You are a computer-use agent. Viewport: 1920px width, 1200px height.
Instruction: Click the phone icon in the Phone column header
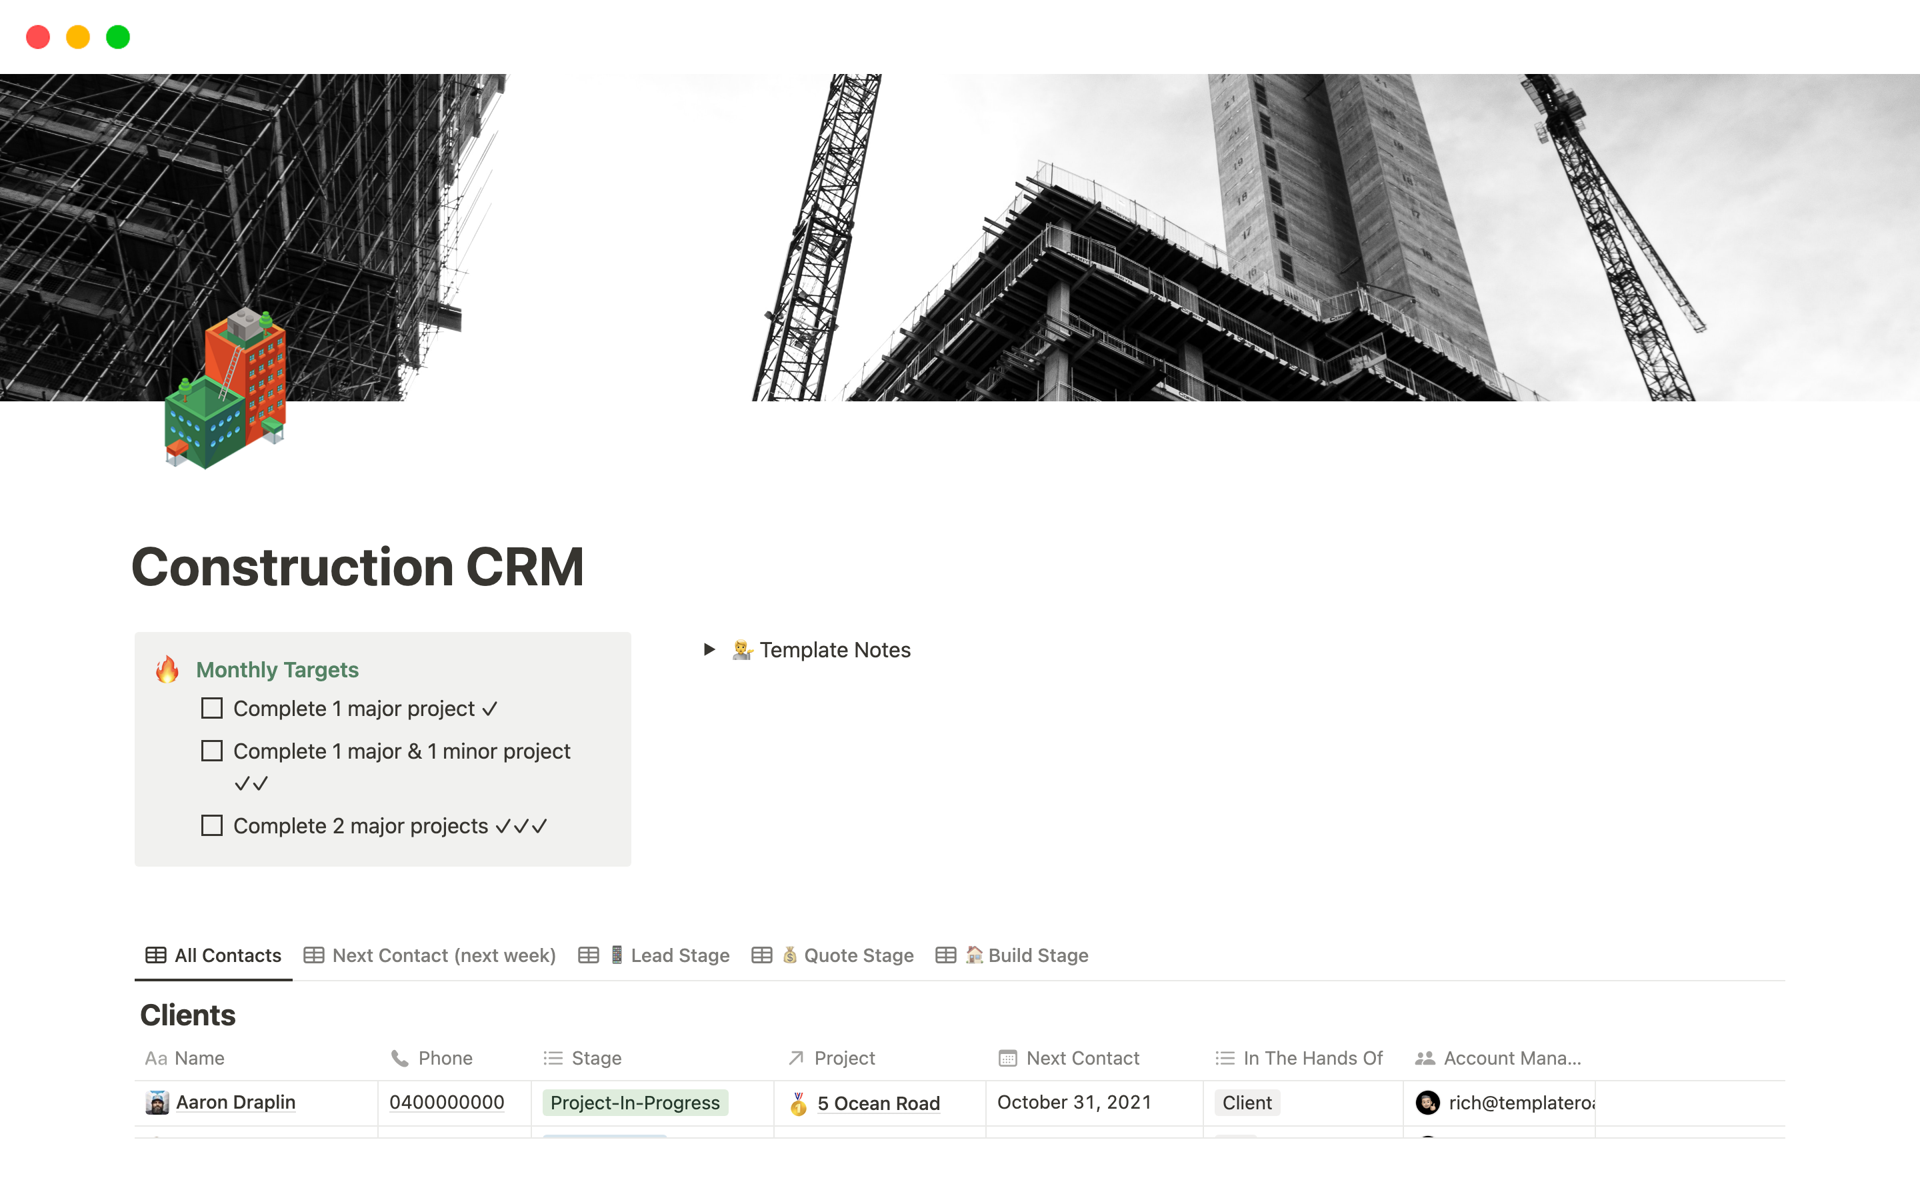tap(400, 1058)
